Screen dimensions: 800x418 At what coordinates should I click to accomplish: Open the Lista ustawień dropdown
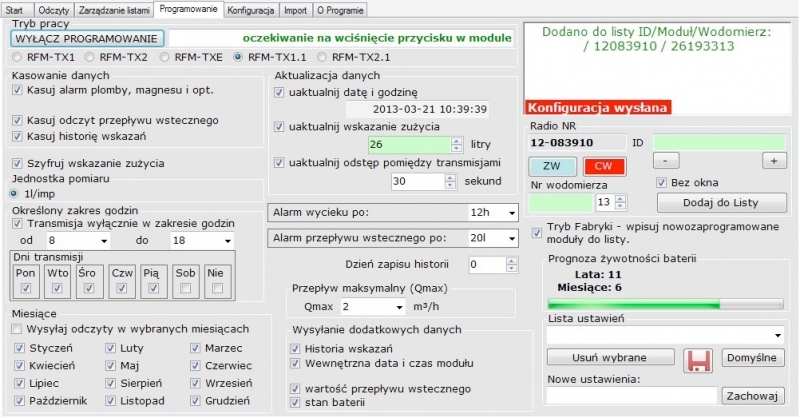tap(777, 335)
